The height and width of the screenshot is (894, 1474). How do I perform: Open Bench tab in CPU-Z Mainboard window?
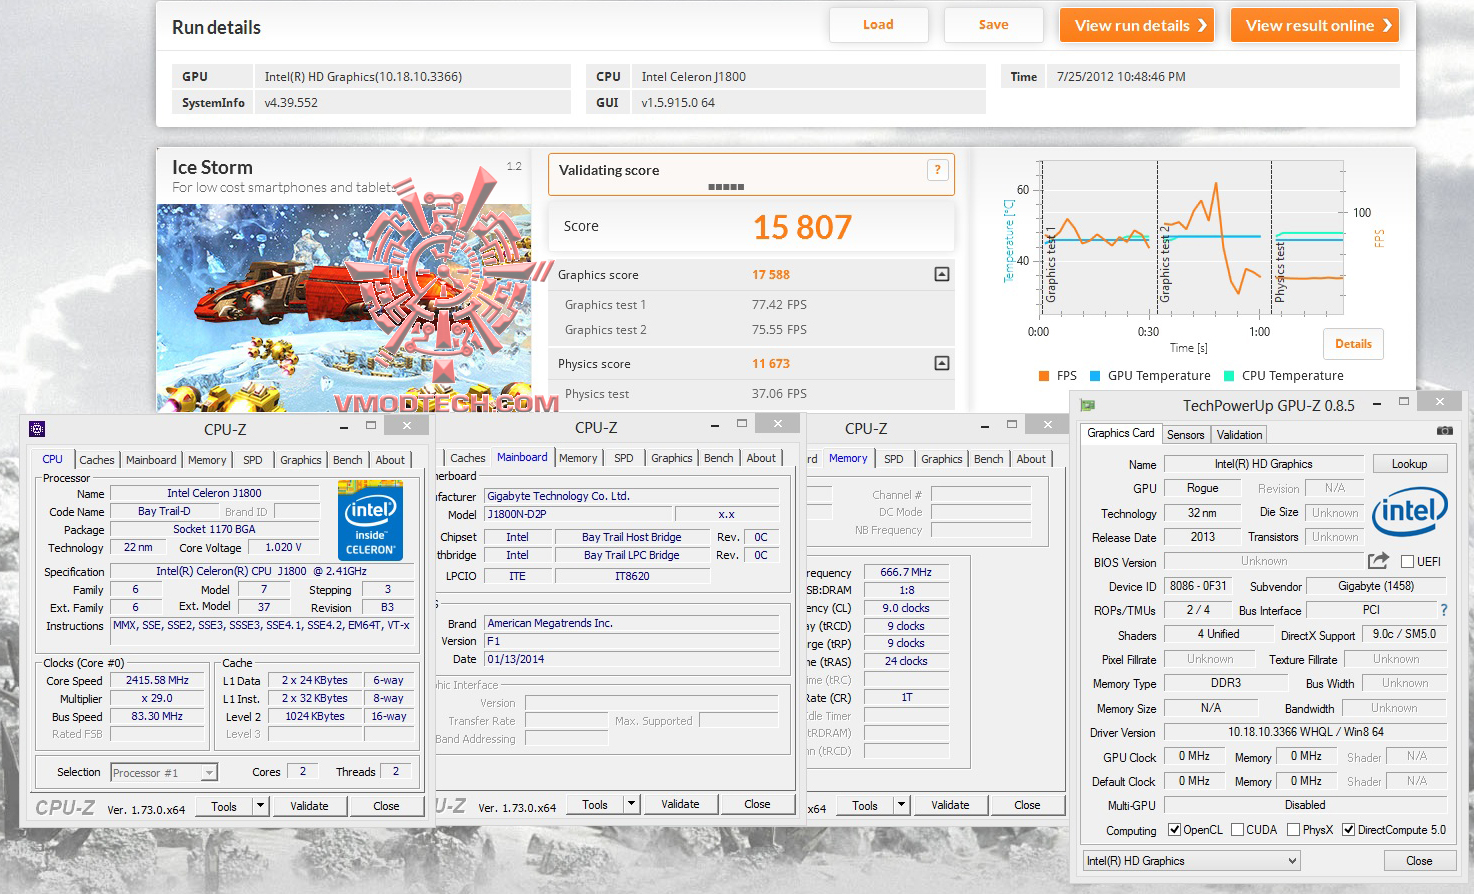[x=718, y=458]
